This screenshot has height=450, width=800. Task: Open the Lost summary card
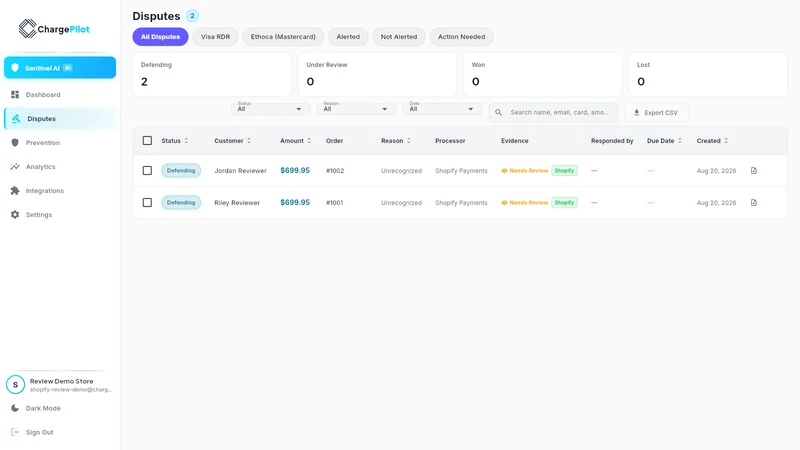pos(708,74)
